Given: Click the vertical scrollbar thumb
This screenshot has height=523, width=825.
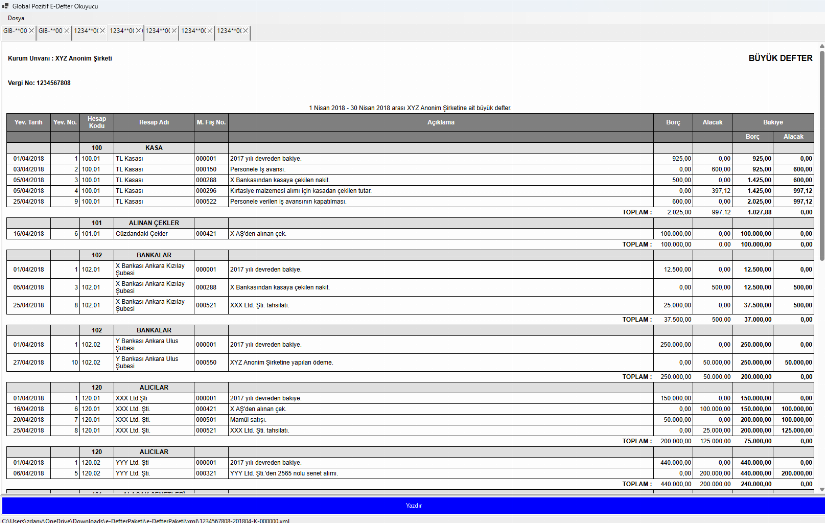Looking at the screenshot, I should pos(820,150).
